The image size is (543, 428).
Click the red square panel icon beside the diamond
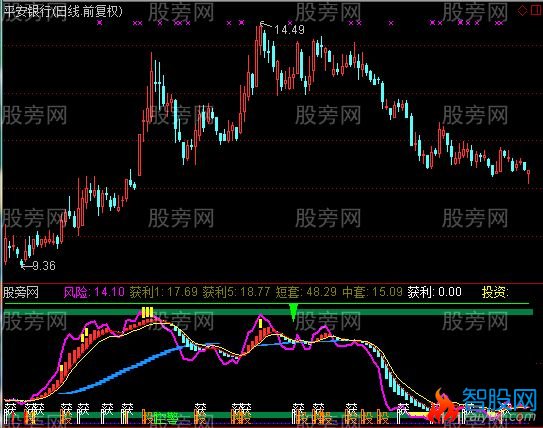pyautogui.click(x=536, y=11)
